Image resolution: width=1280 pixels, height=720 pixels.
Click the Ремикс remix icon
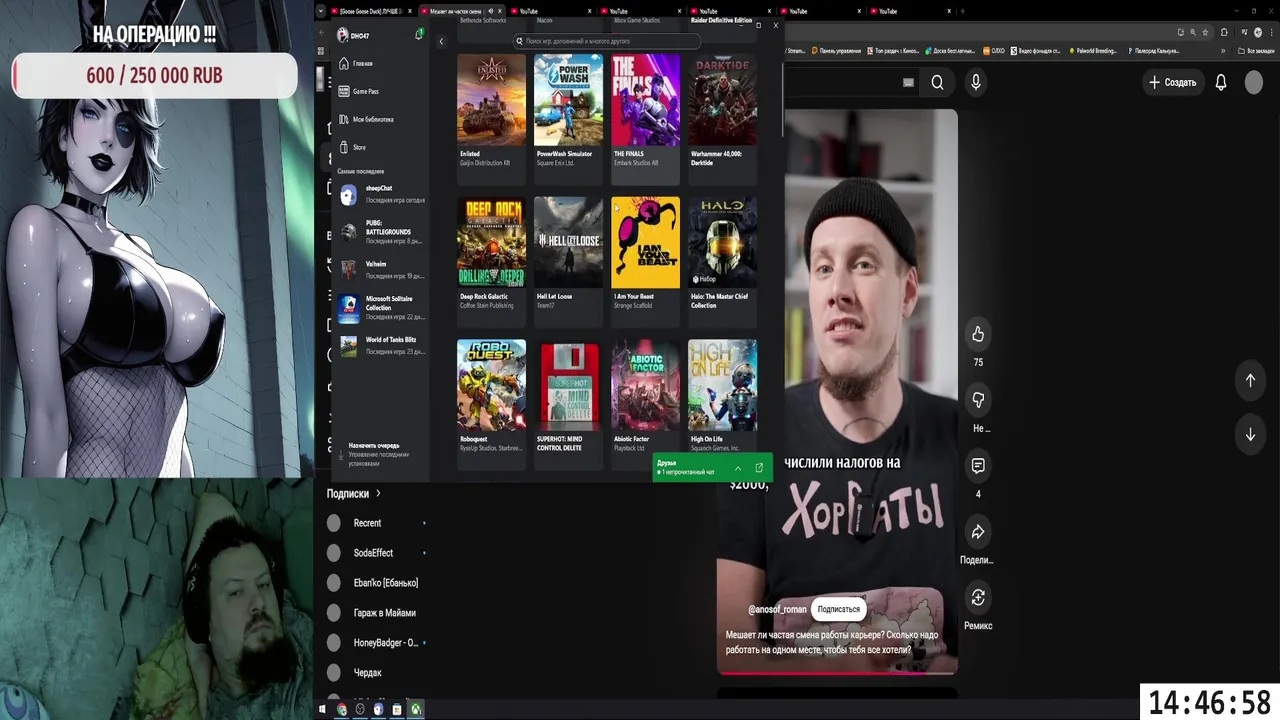(978, 598)
